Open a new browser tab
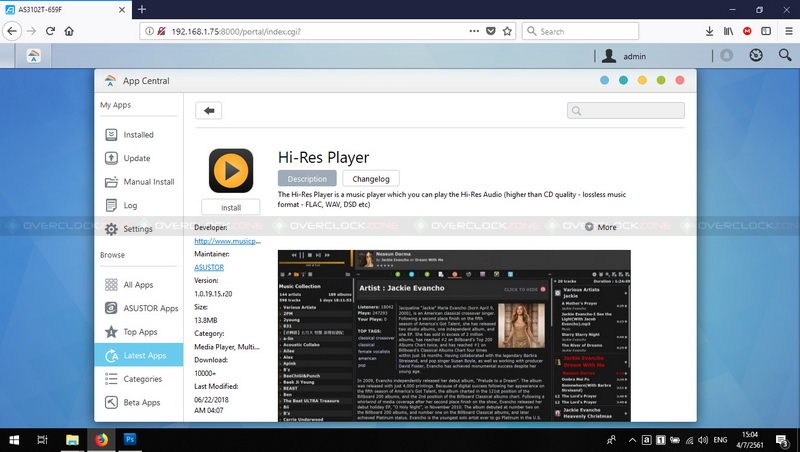800x452 pixels. 142,9
